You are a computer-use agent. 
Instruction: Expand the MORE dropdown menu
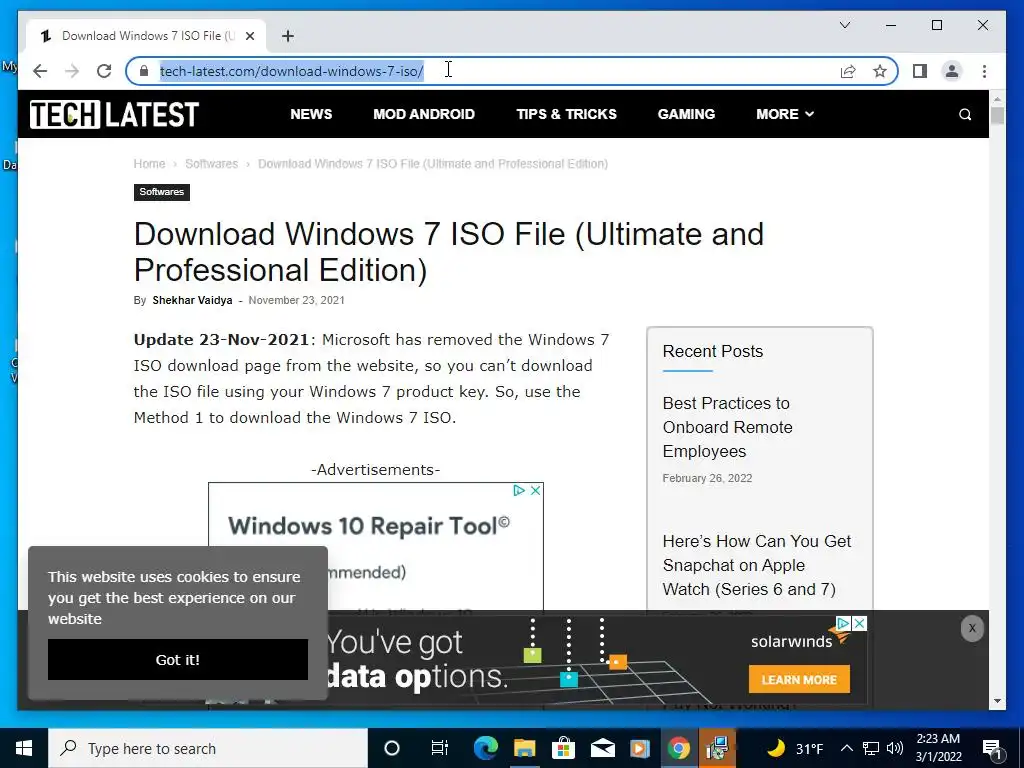pyautogui.click(x=785, y=114)
